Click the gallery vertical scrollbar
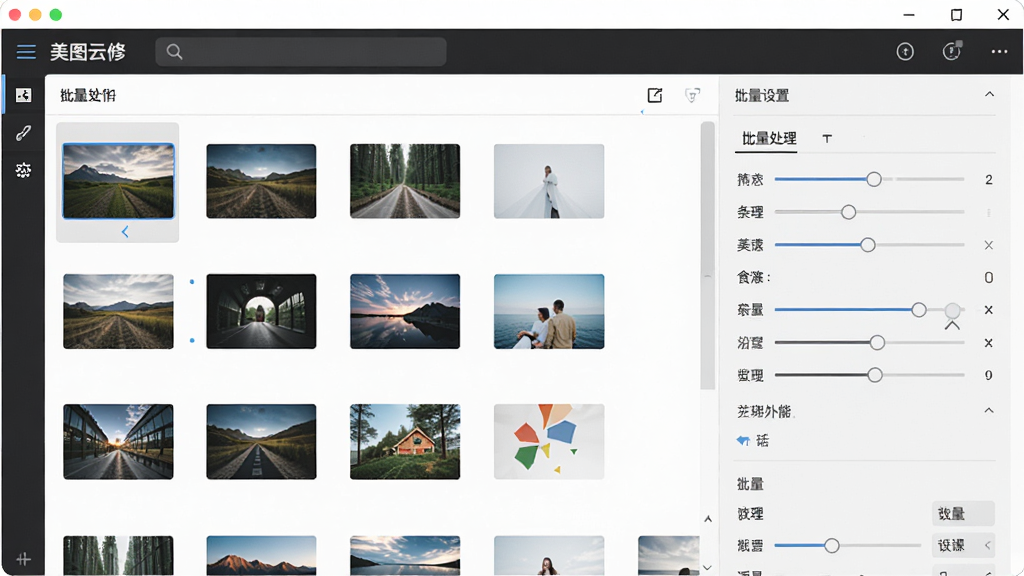1024x576 pixels. [x=707, y=255]
